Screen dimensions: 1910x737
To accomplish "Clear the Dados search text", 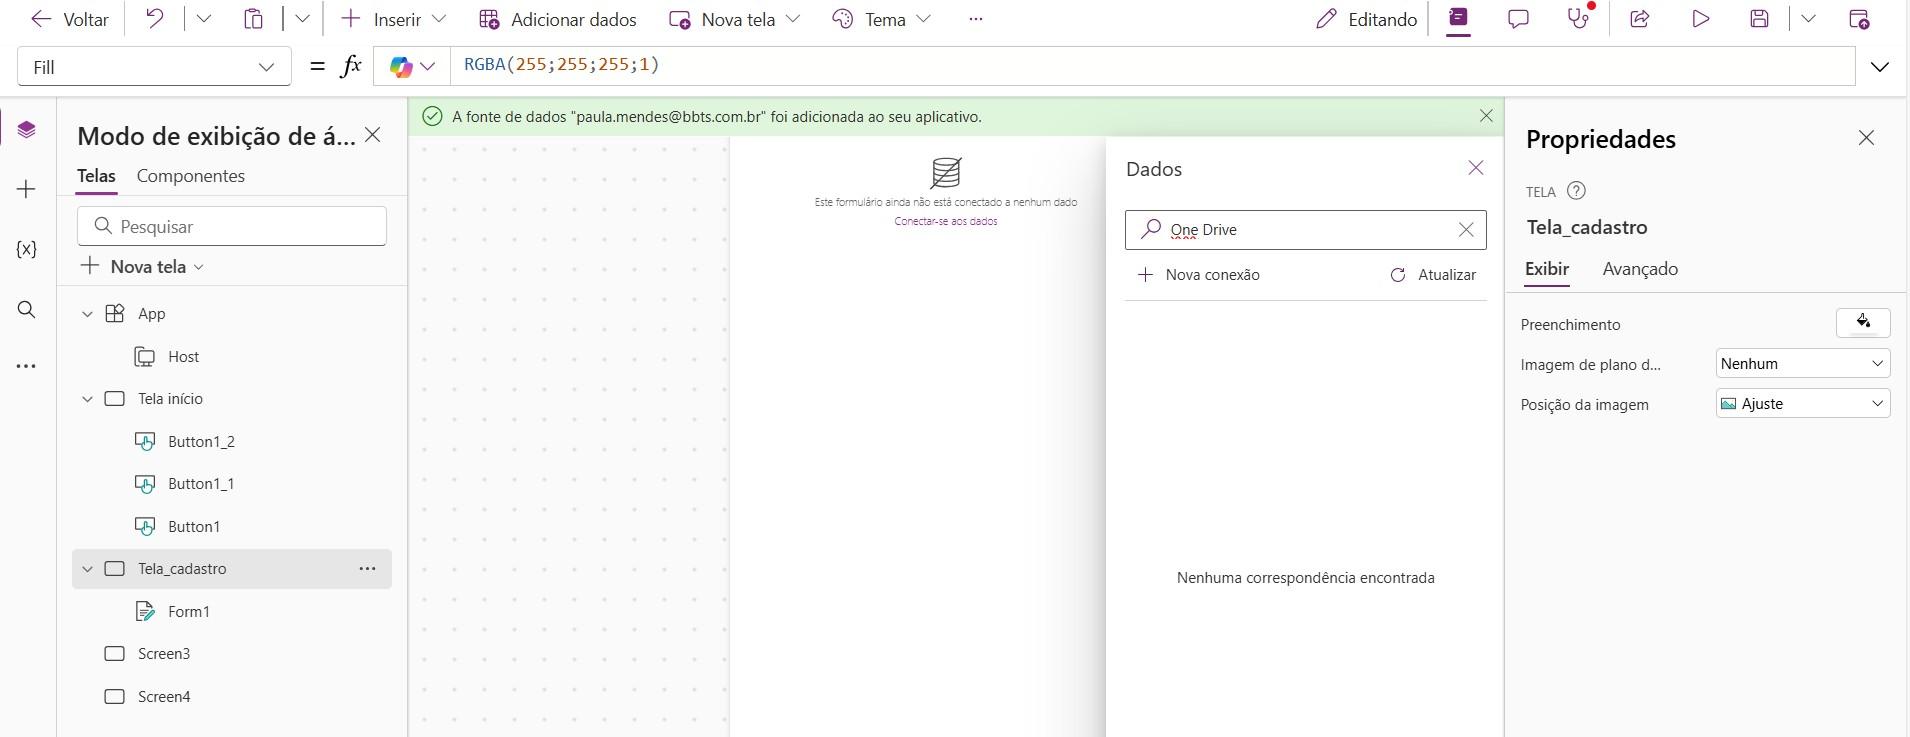I will [1466, 230].
